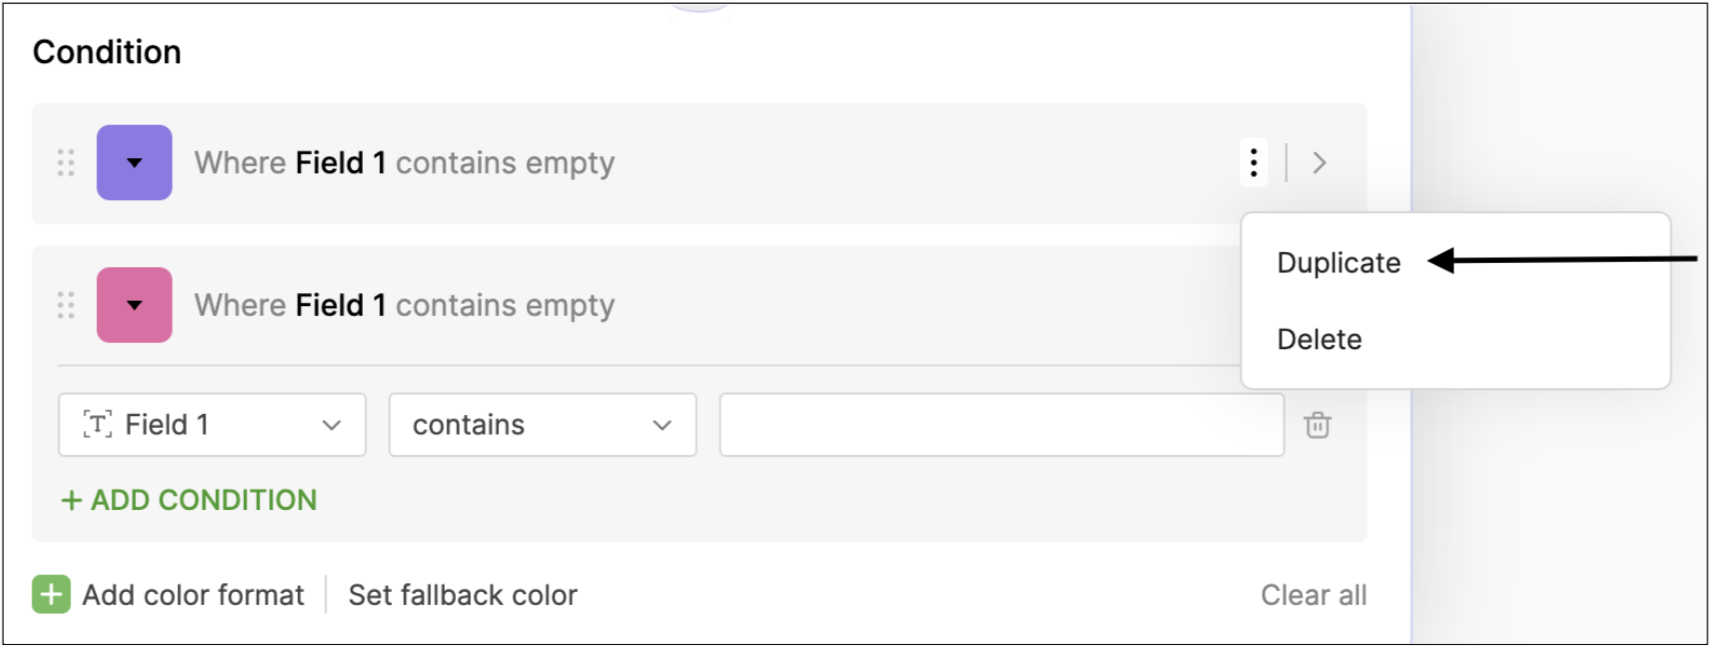Viewport: 1714px width, 650px height.
Task: Grab the drag handle of the purple rule
Action: 66,163
